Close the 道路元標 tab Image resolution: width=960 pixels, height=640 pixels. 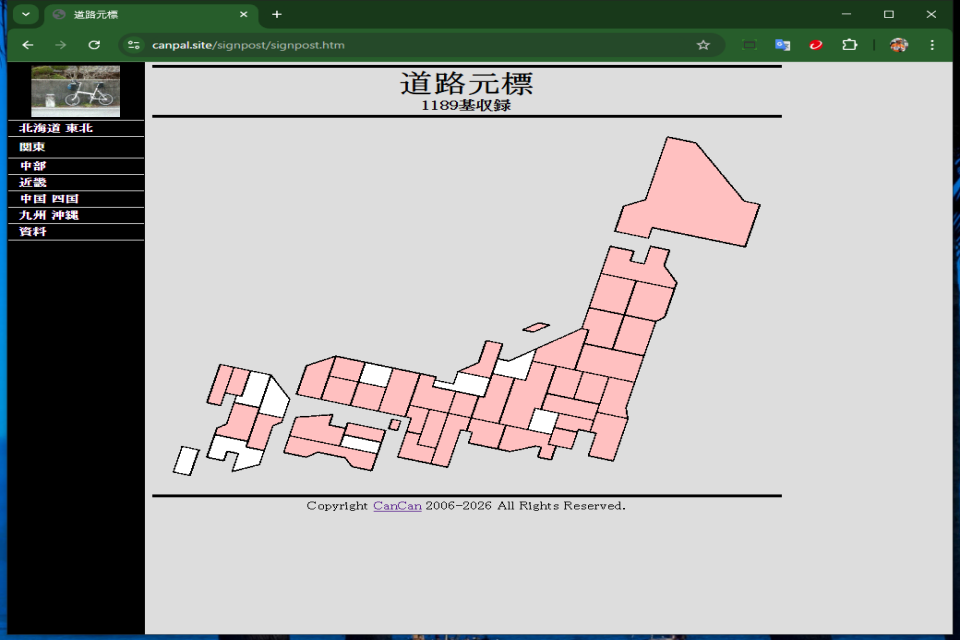[243, 14]
